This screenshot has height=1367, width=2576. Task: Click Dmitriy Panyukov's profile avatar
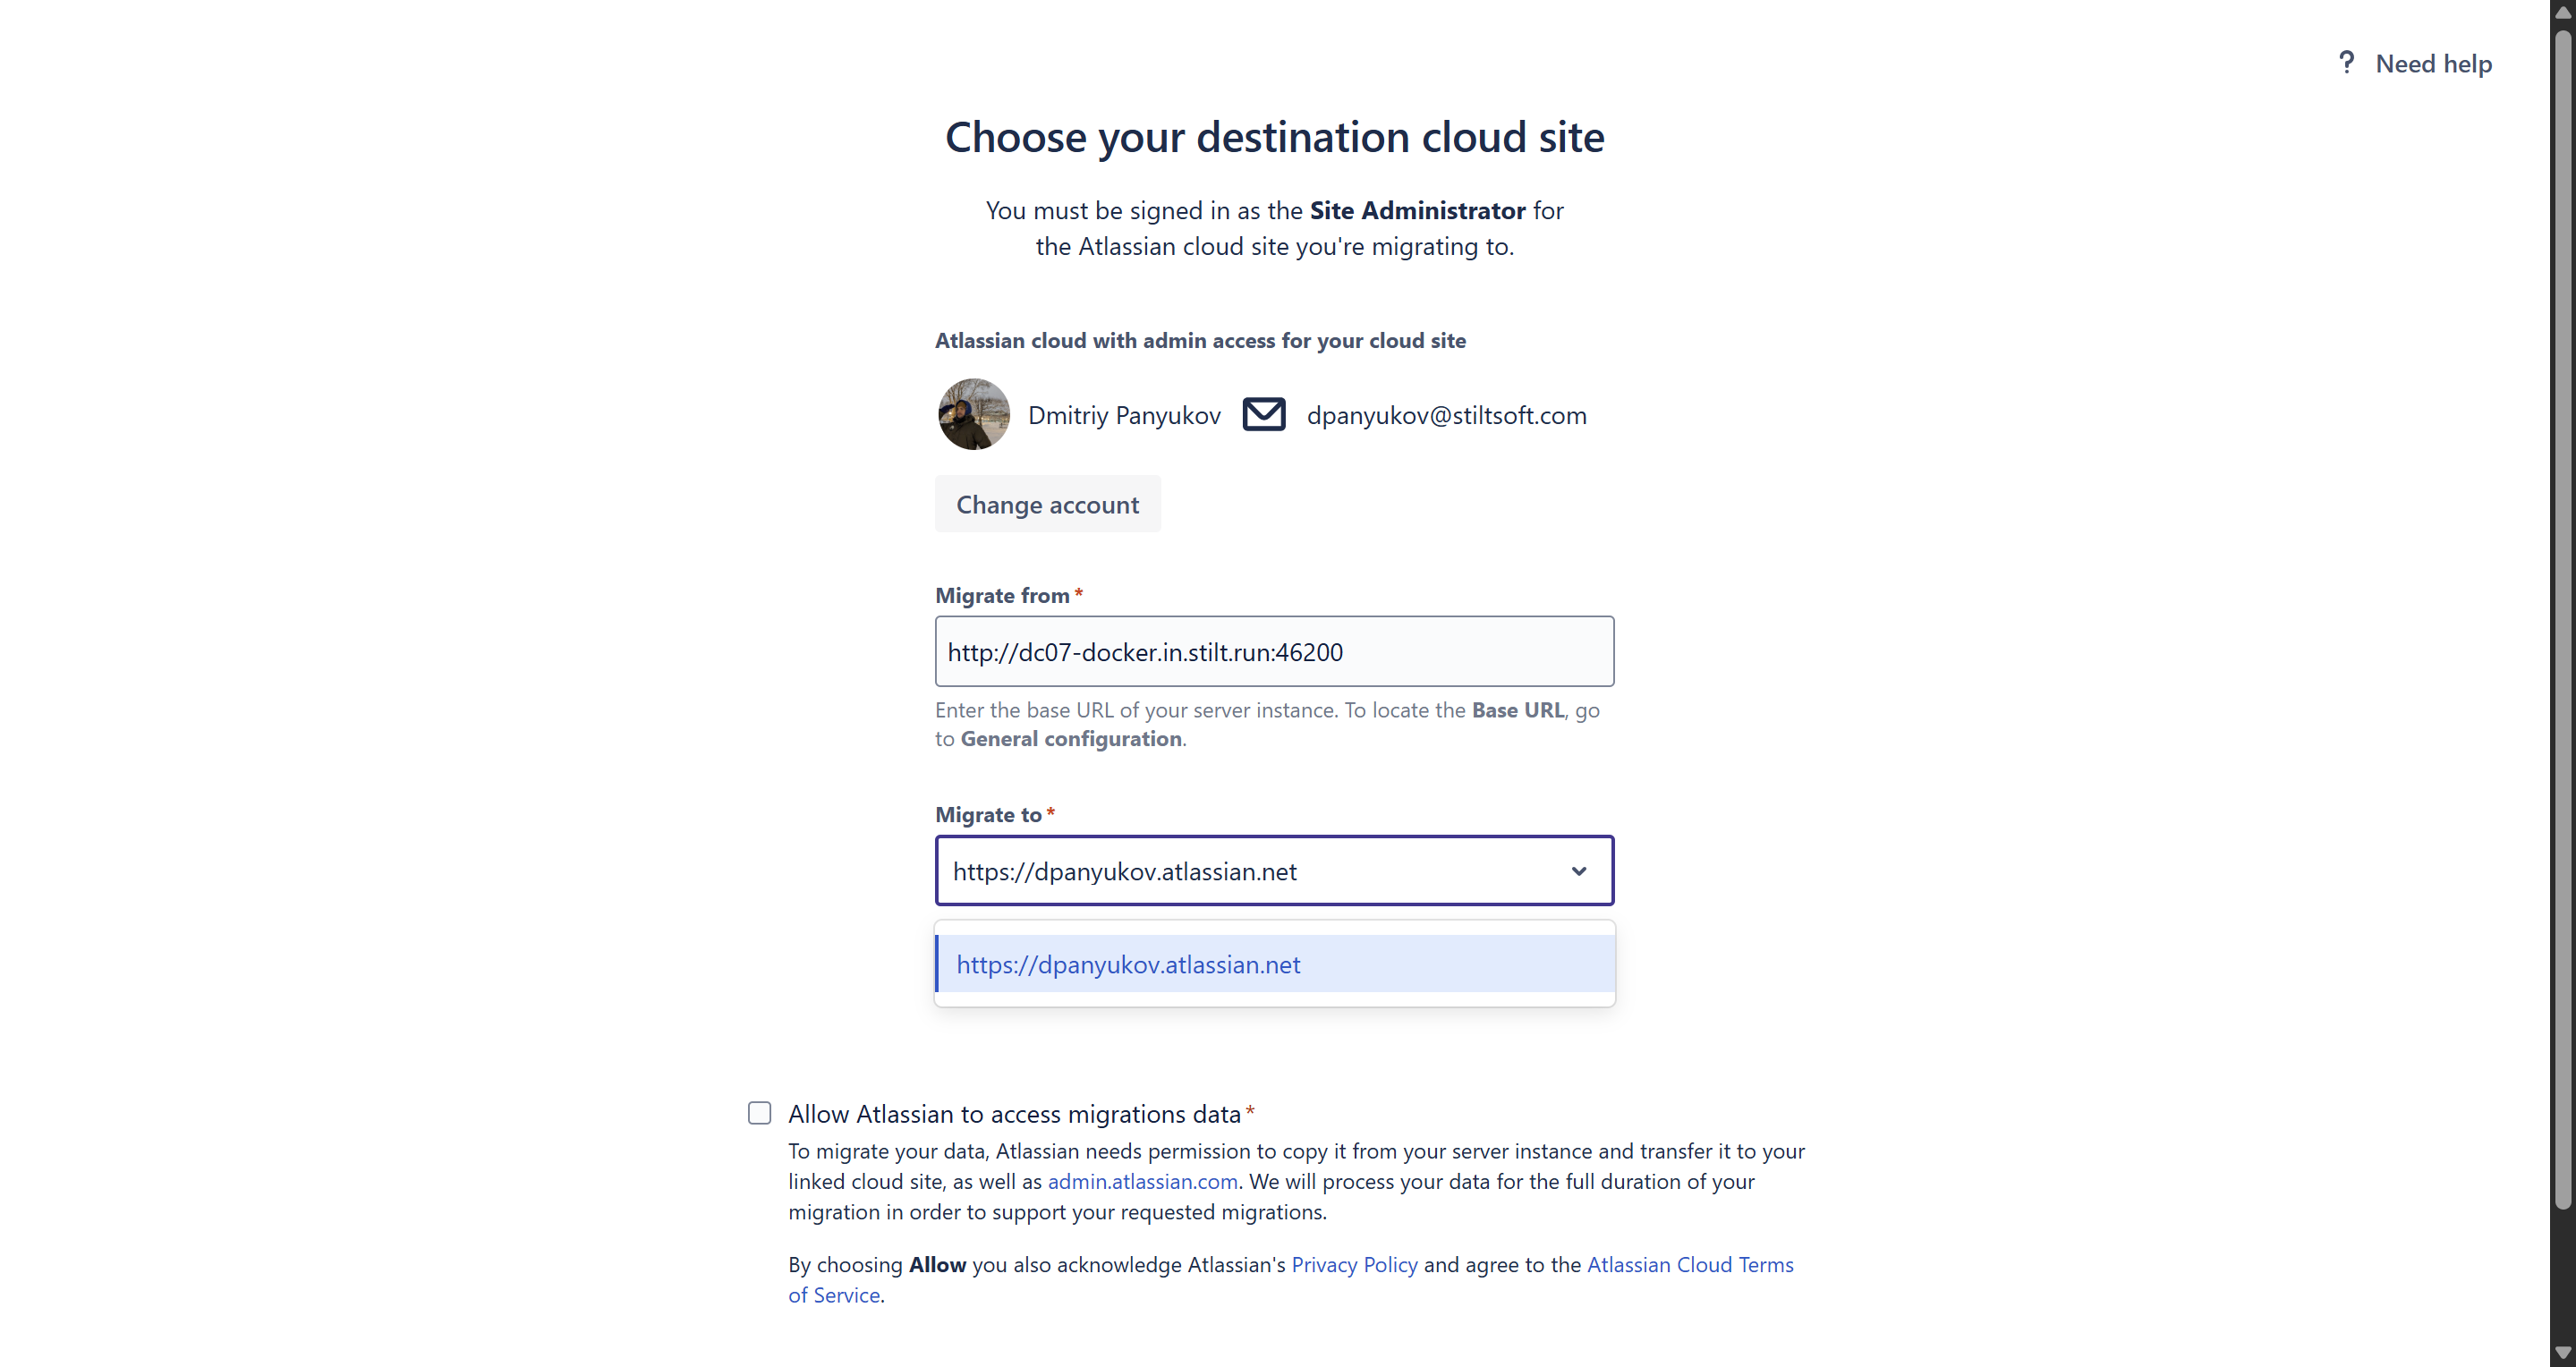coord(973,414)
